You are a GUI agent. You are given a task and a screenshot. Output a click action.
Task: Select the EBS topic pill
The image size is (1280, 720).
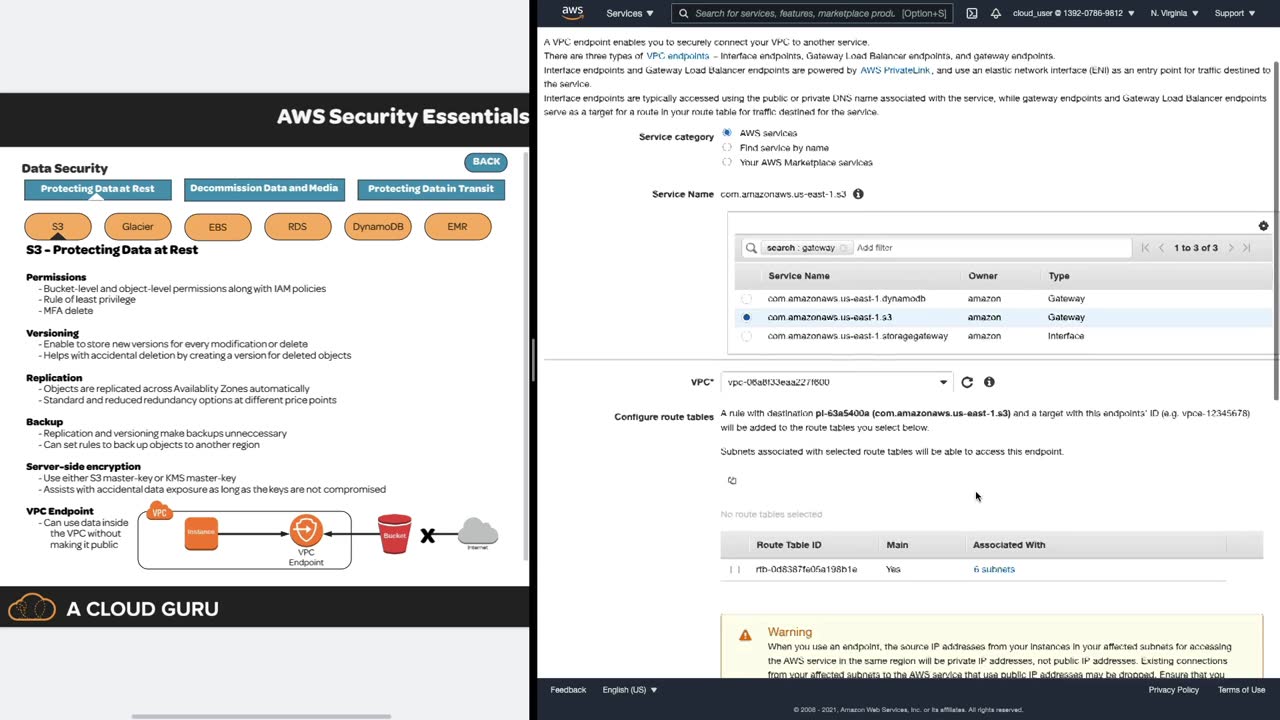tap(218, 227)
